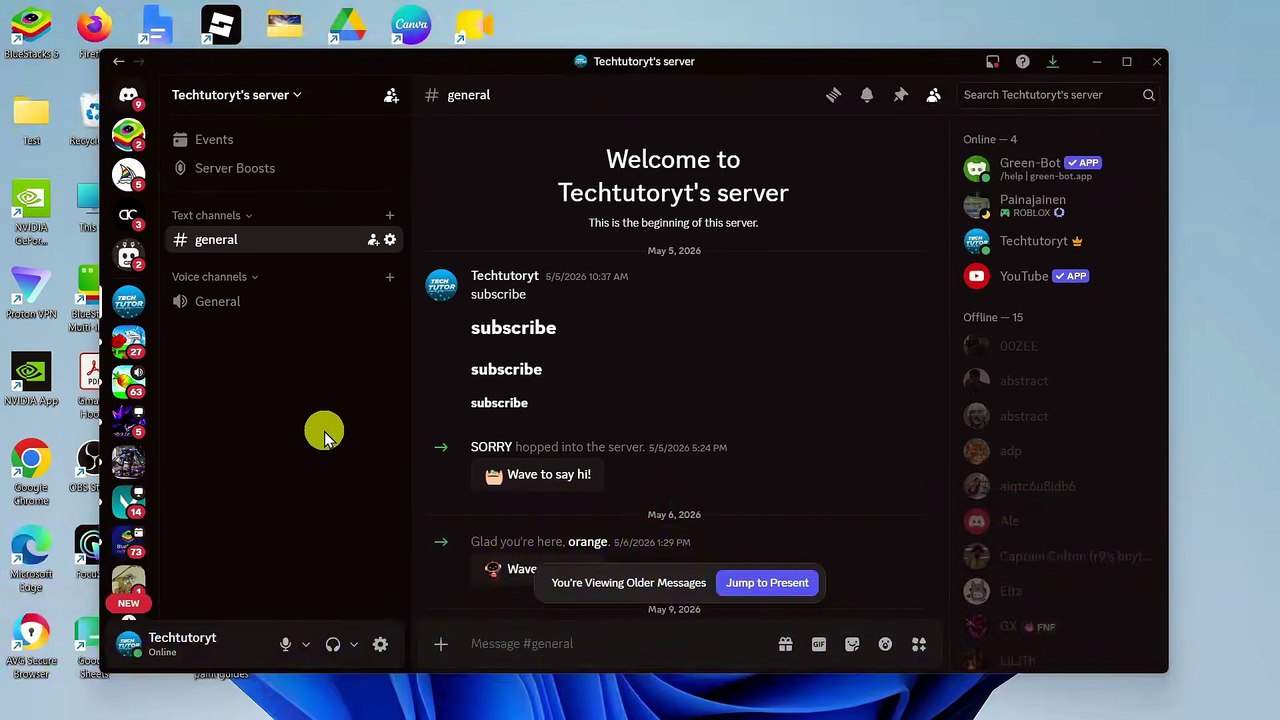Image resolution: width=1280 pixels, height=720 pixels.
Task: Collapse the Voice channels category
Action: 215,277
